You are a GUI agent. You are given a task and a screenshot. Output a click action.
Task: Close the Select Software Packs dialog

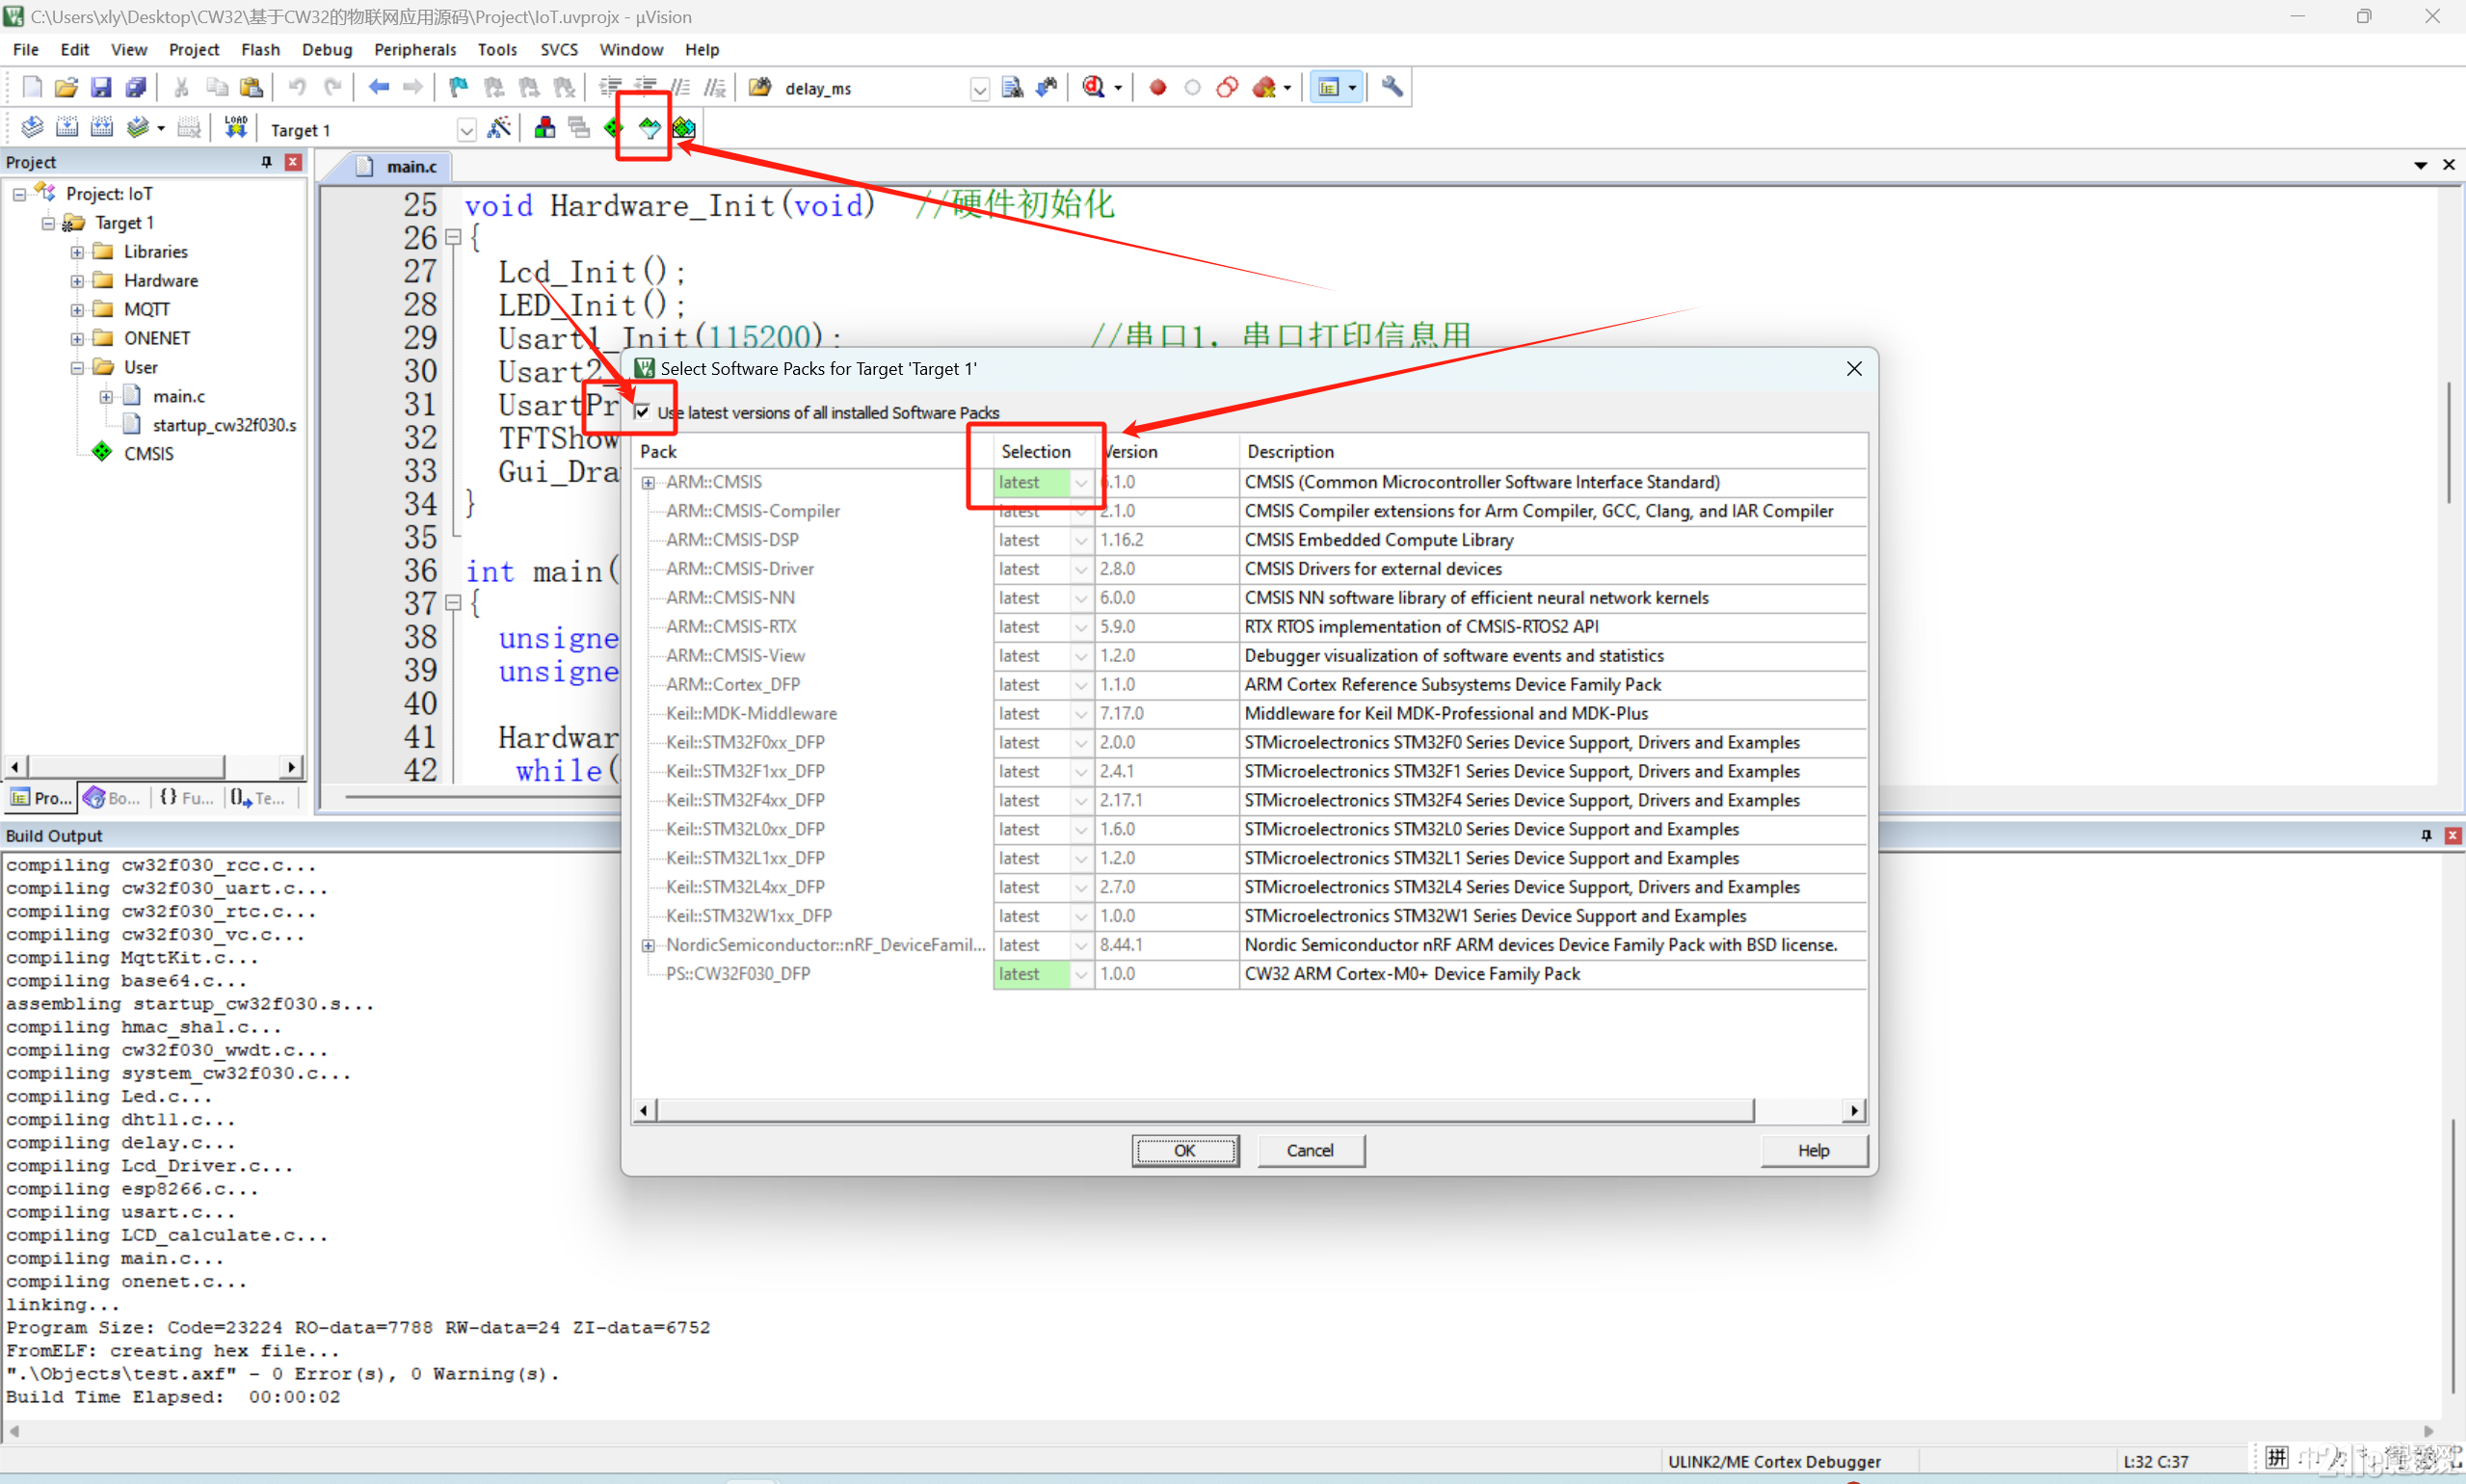(1854, 369)
